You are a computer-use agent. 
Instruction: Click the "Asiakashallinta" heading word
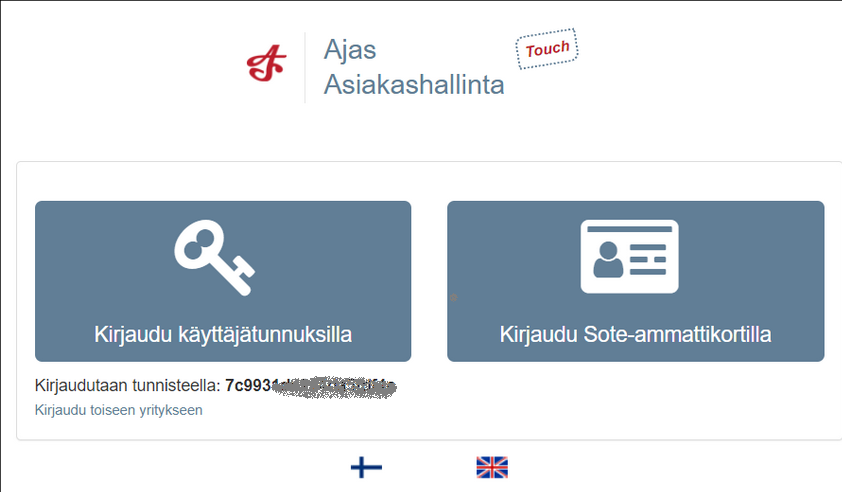(414, 84)
